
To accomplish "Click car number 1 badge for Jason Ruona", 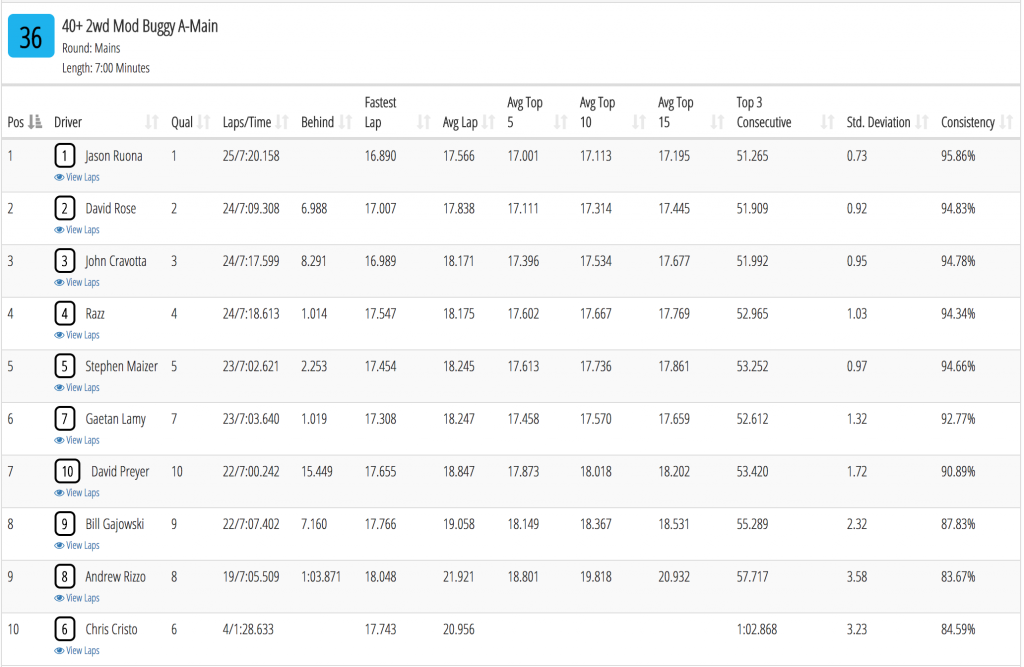I will pyautogui.click(x=64, y=156).
